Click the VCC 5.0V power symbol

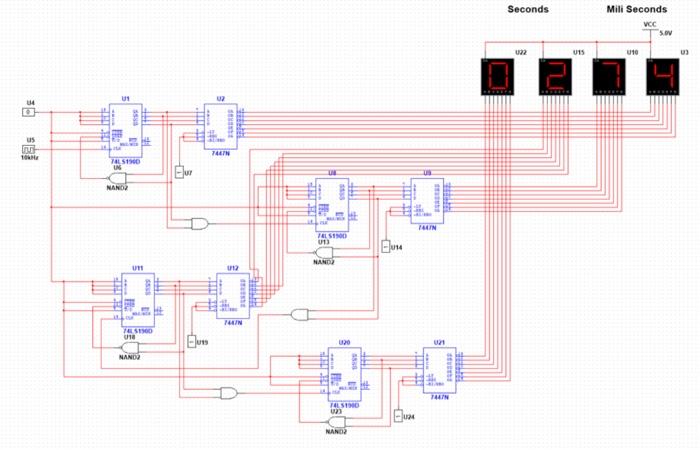[x=650, y=29]
